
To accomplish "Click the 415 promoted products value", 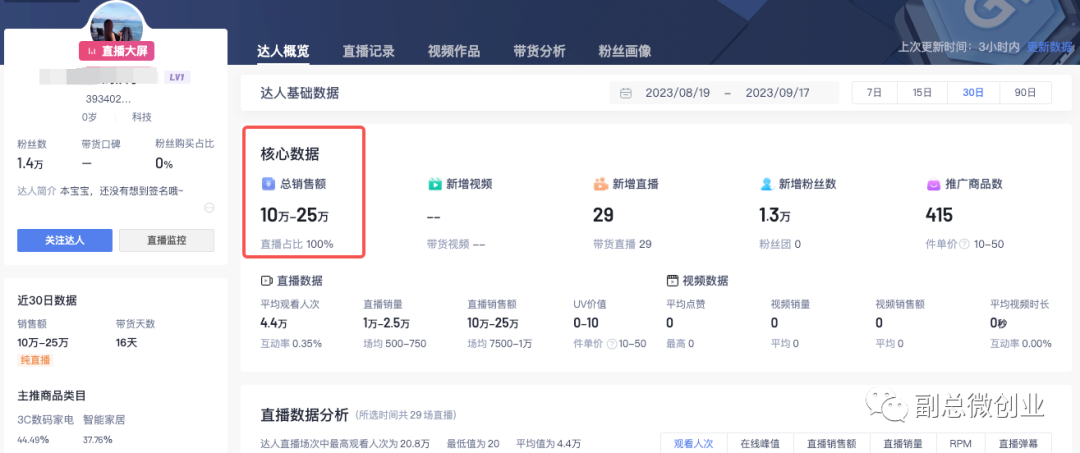I will pos(939,215).
